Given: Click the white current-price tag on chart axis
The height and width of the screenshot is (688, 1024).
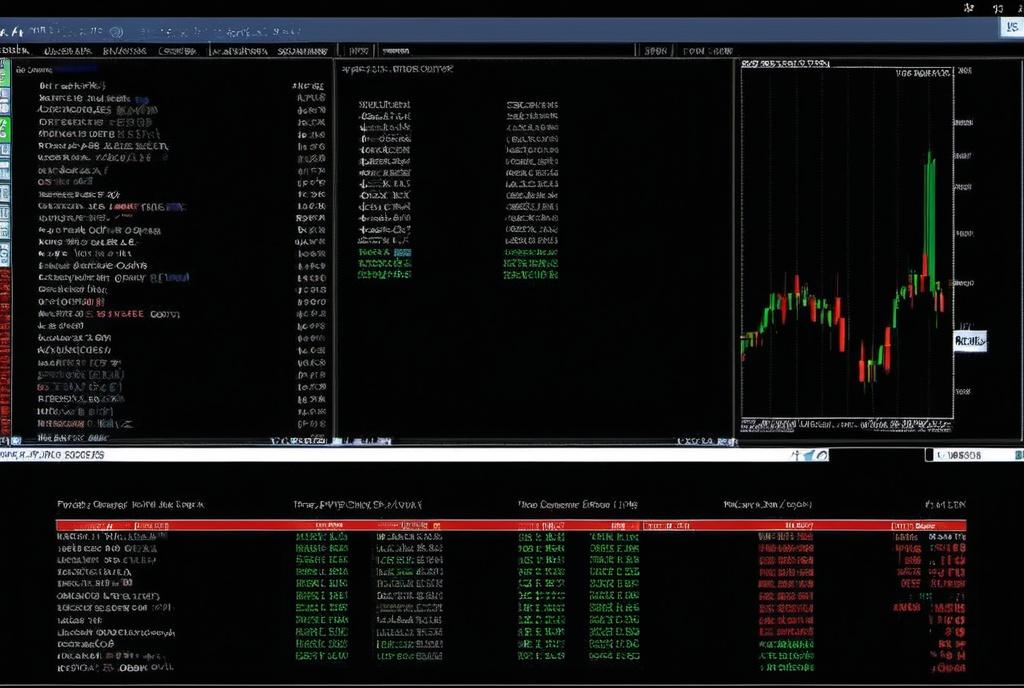Looking at the screenshot, I should pyautogui.click(x=970, y=341).
